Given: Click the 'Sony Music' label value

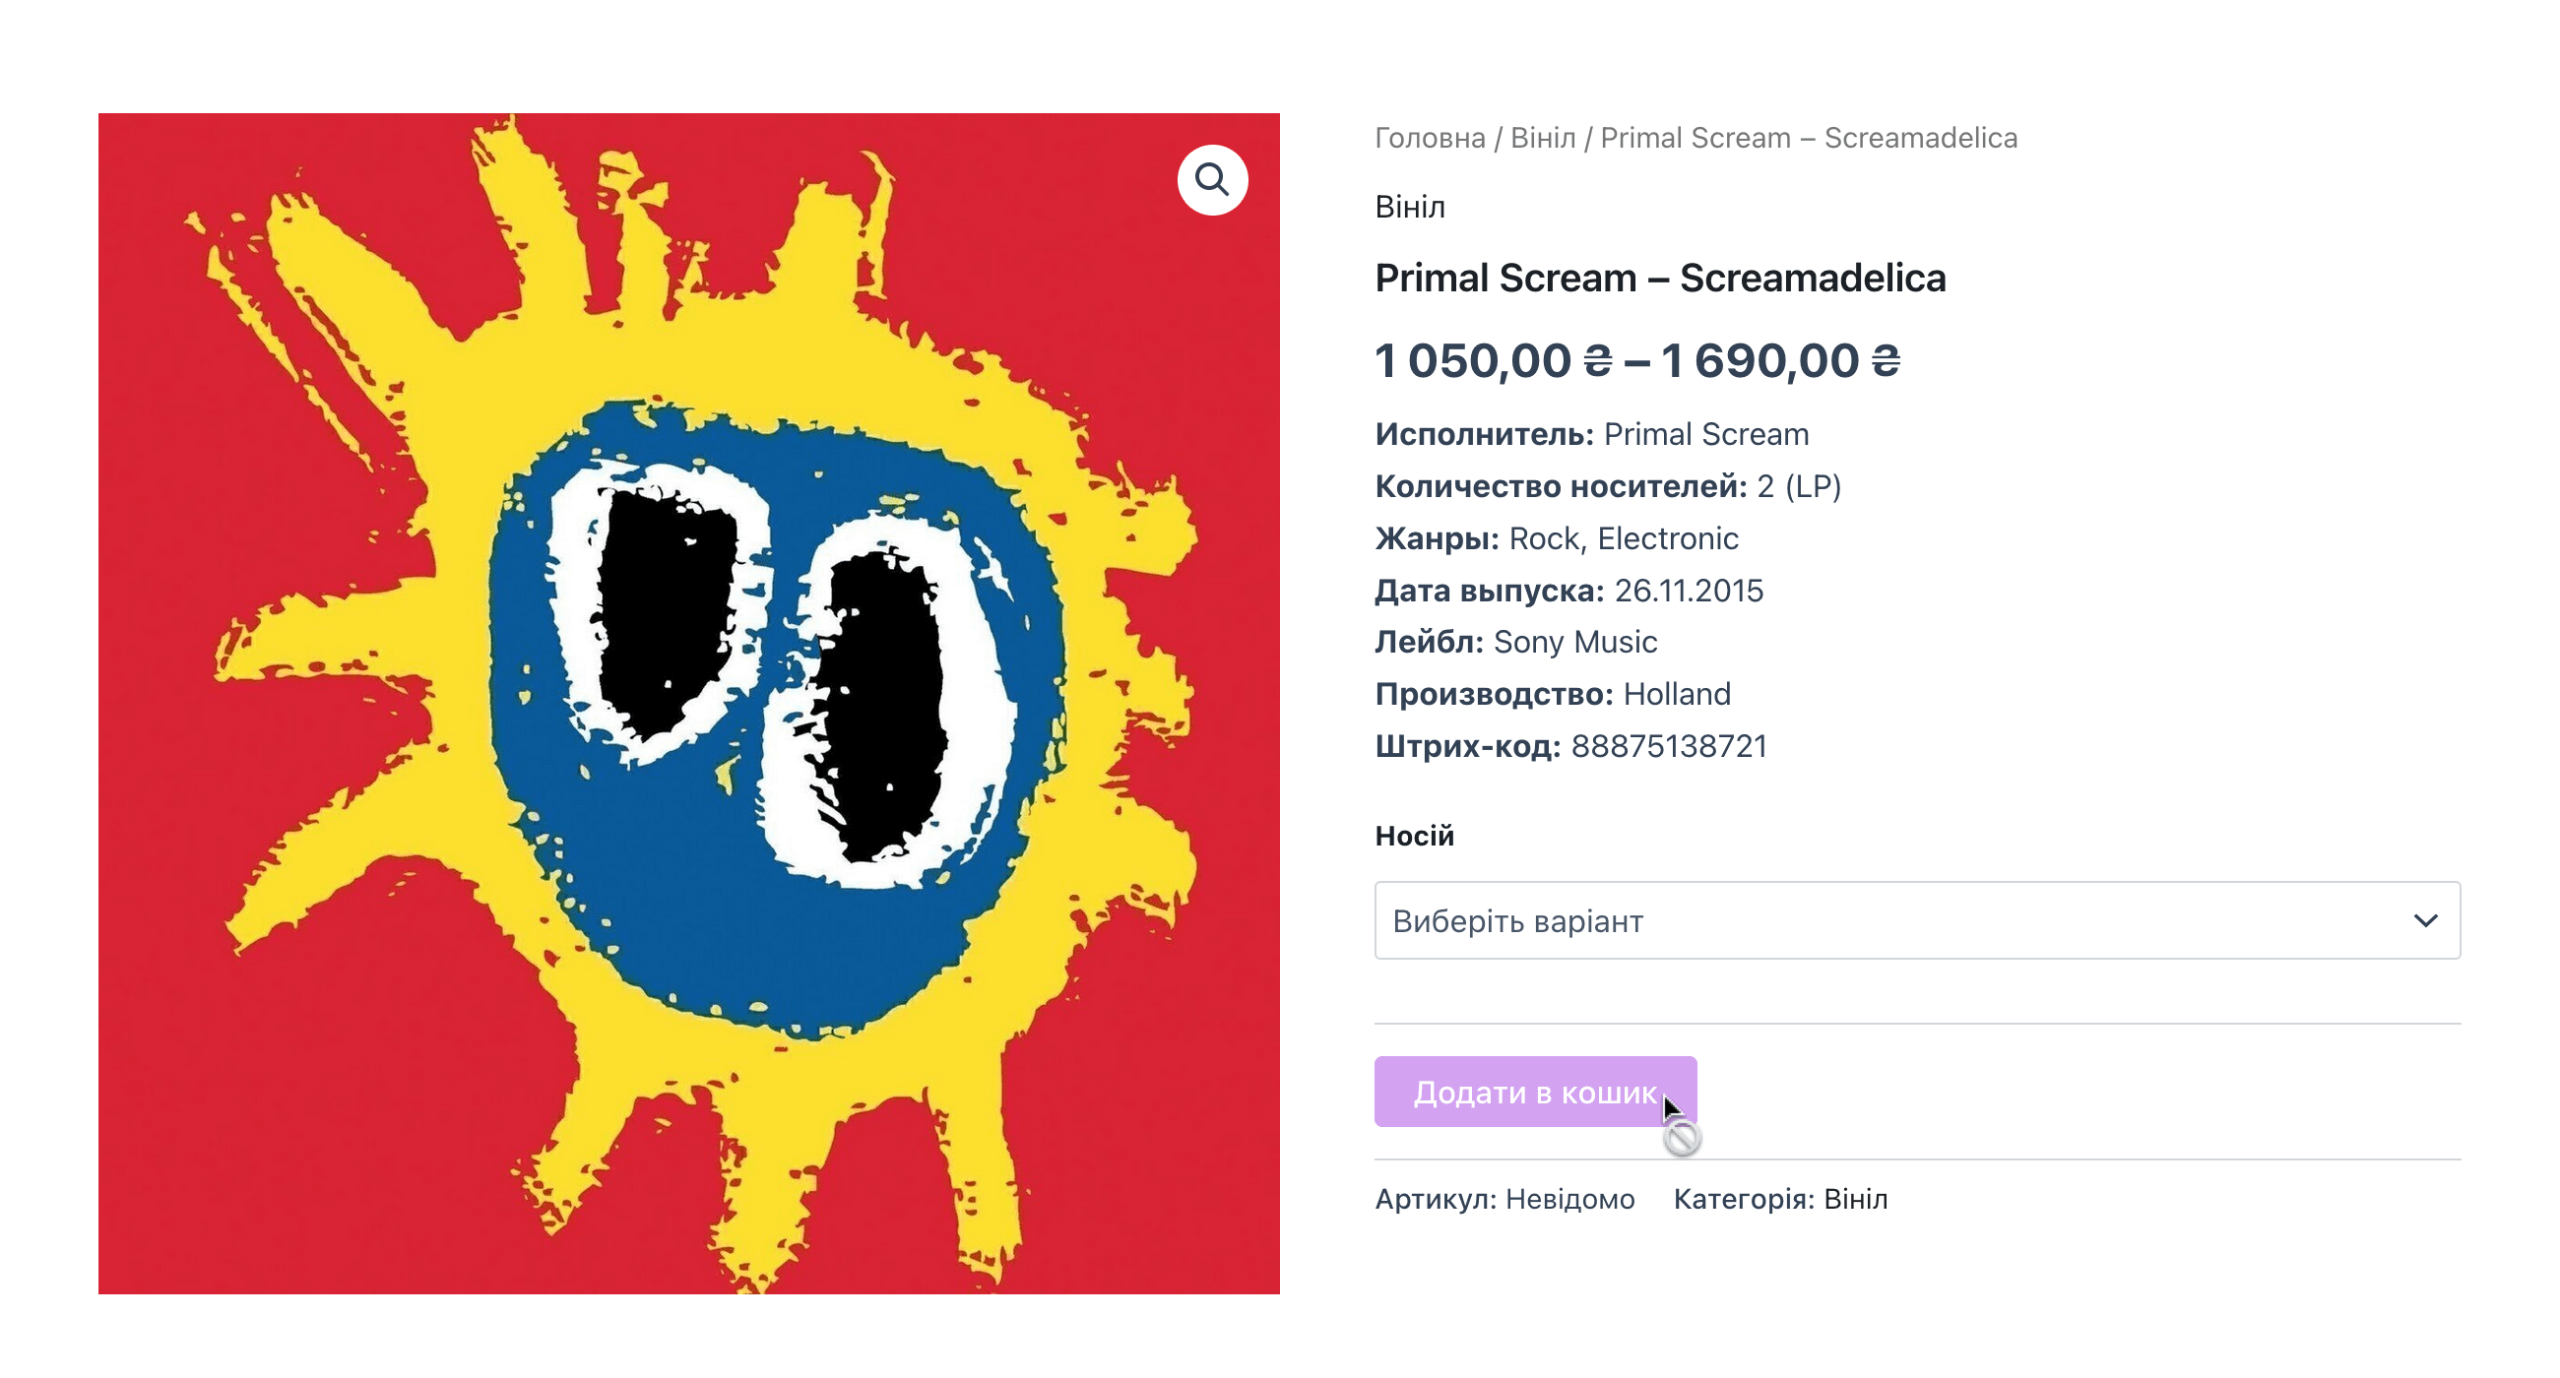Looking at the screenshot, I should coord(1575,642).
